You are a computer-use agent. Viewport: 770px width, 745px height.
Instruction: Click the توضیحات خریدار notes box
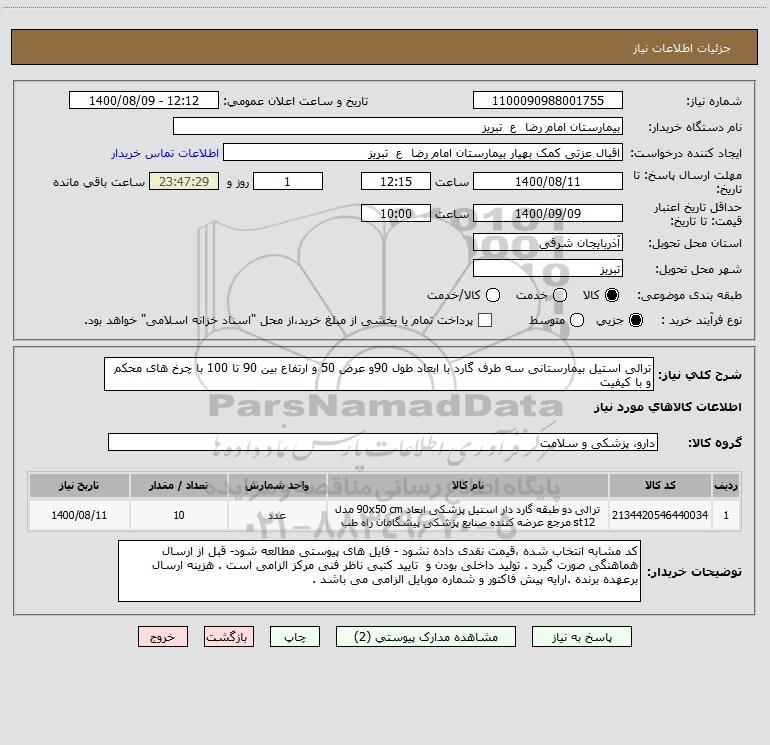379,571
